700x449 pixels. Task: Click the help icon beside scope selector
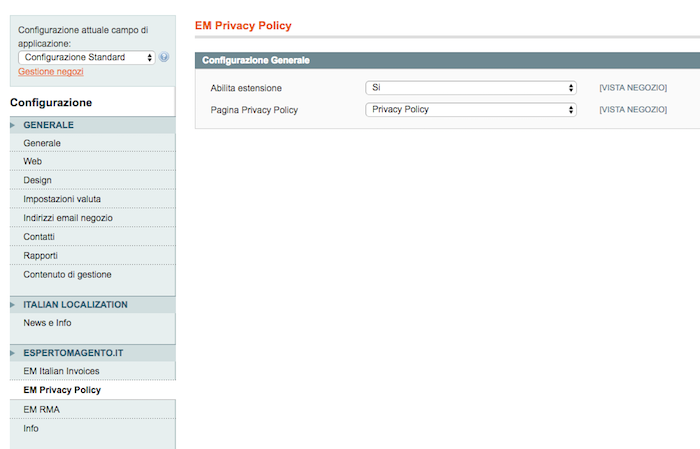pyautogui.click(x=164, y=57)
